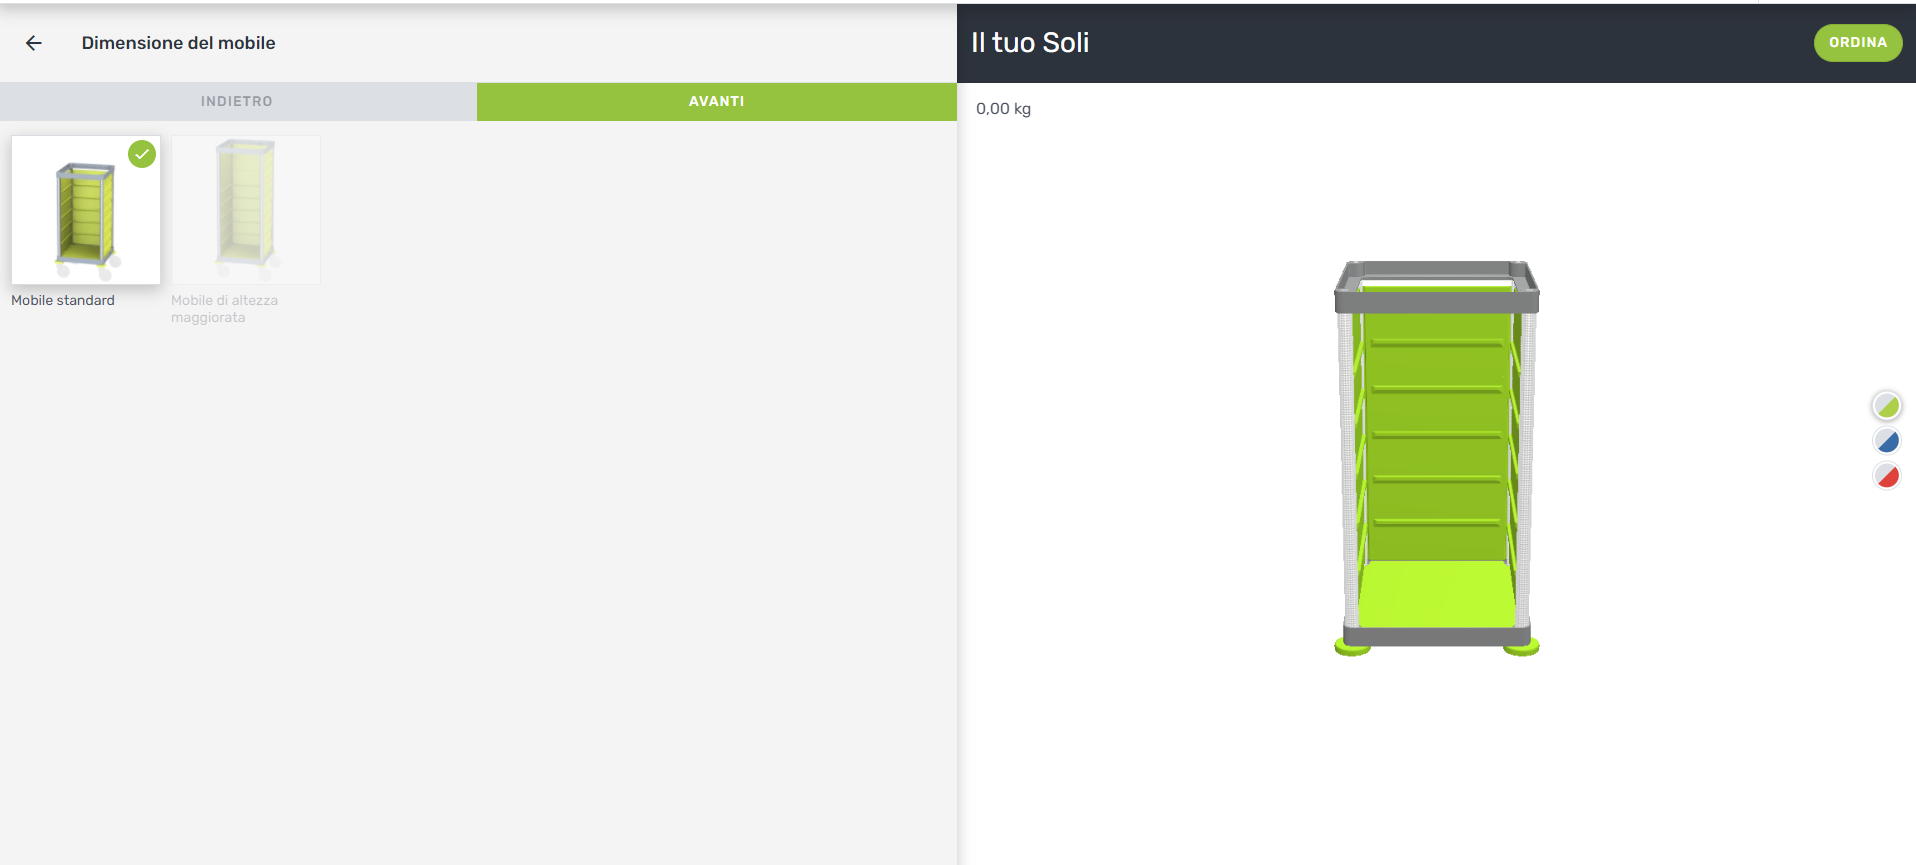Click the AVANTI button

point(717,101)
